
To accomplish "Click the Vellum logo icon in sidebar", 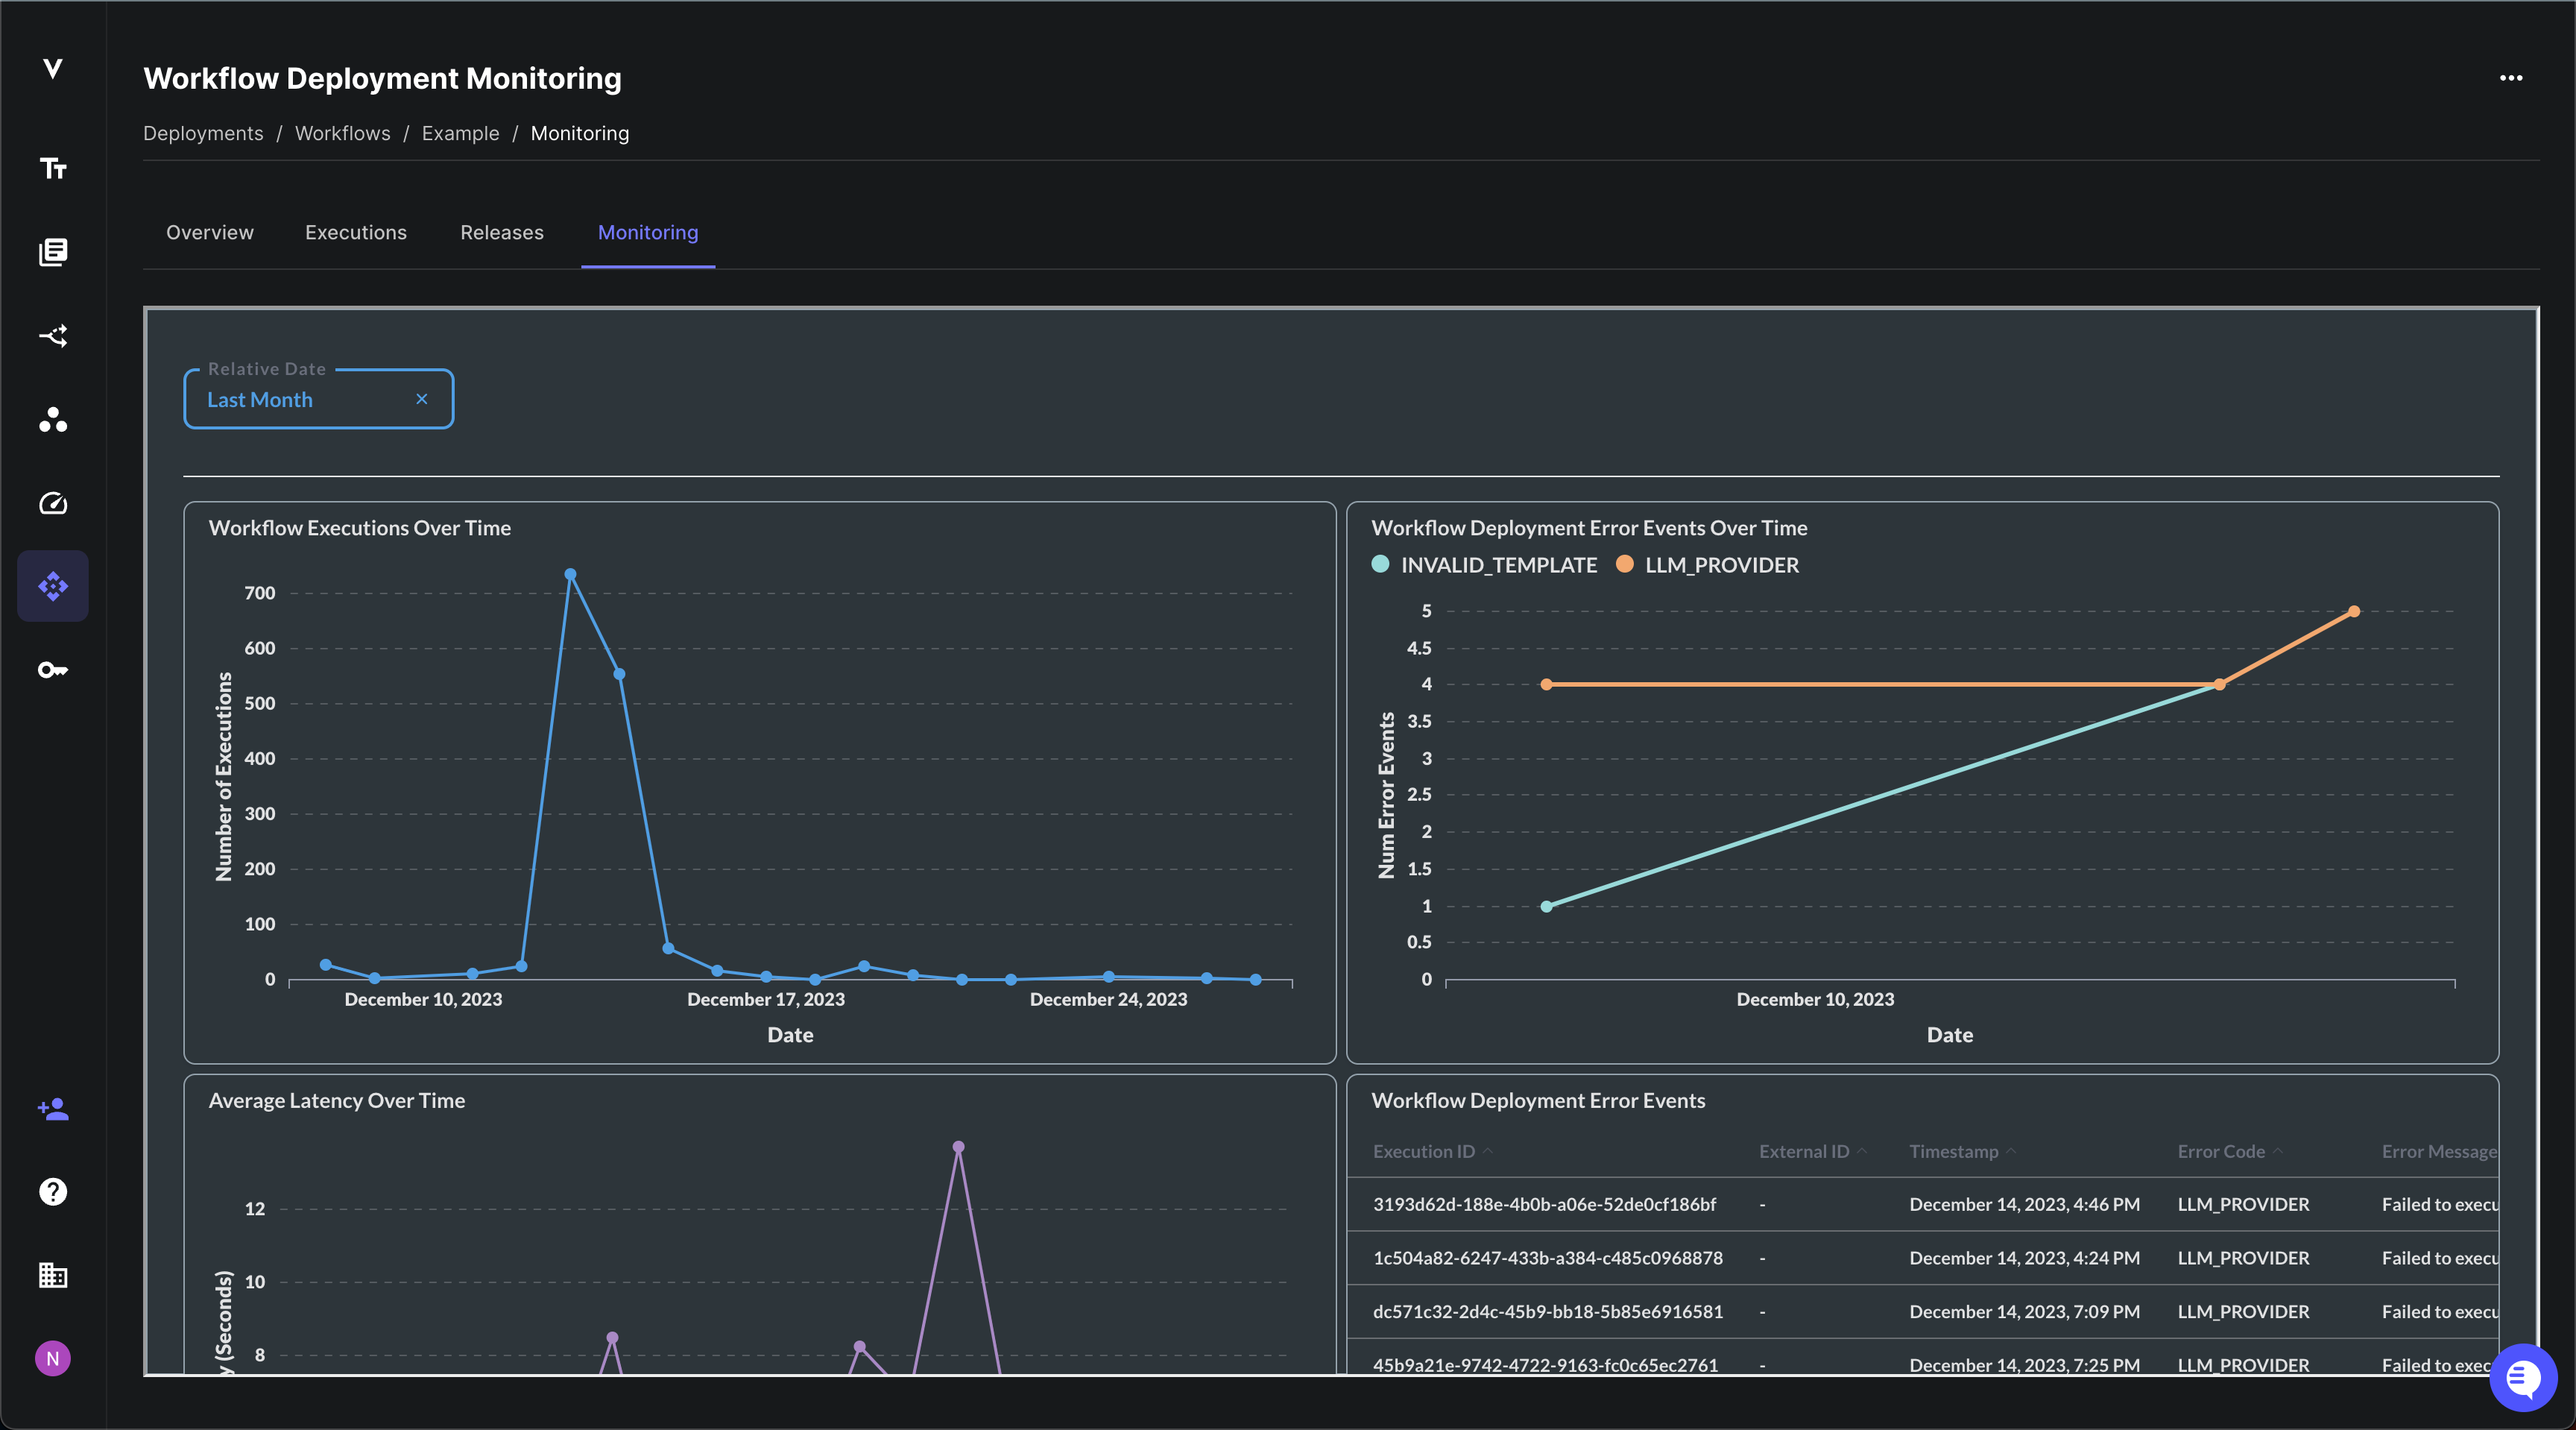I will click(53, 68).
